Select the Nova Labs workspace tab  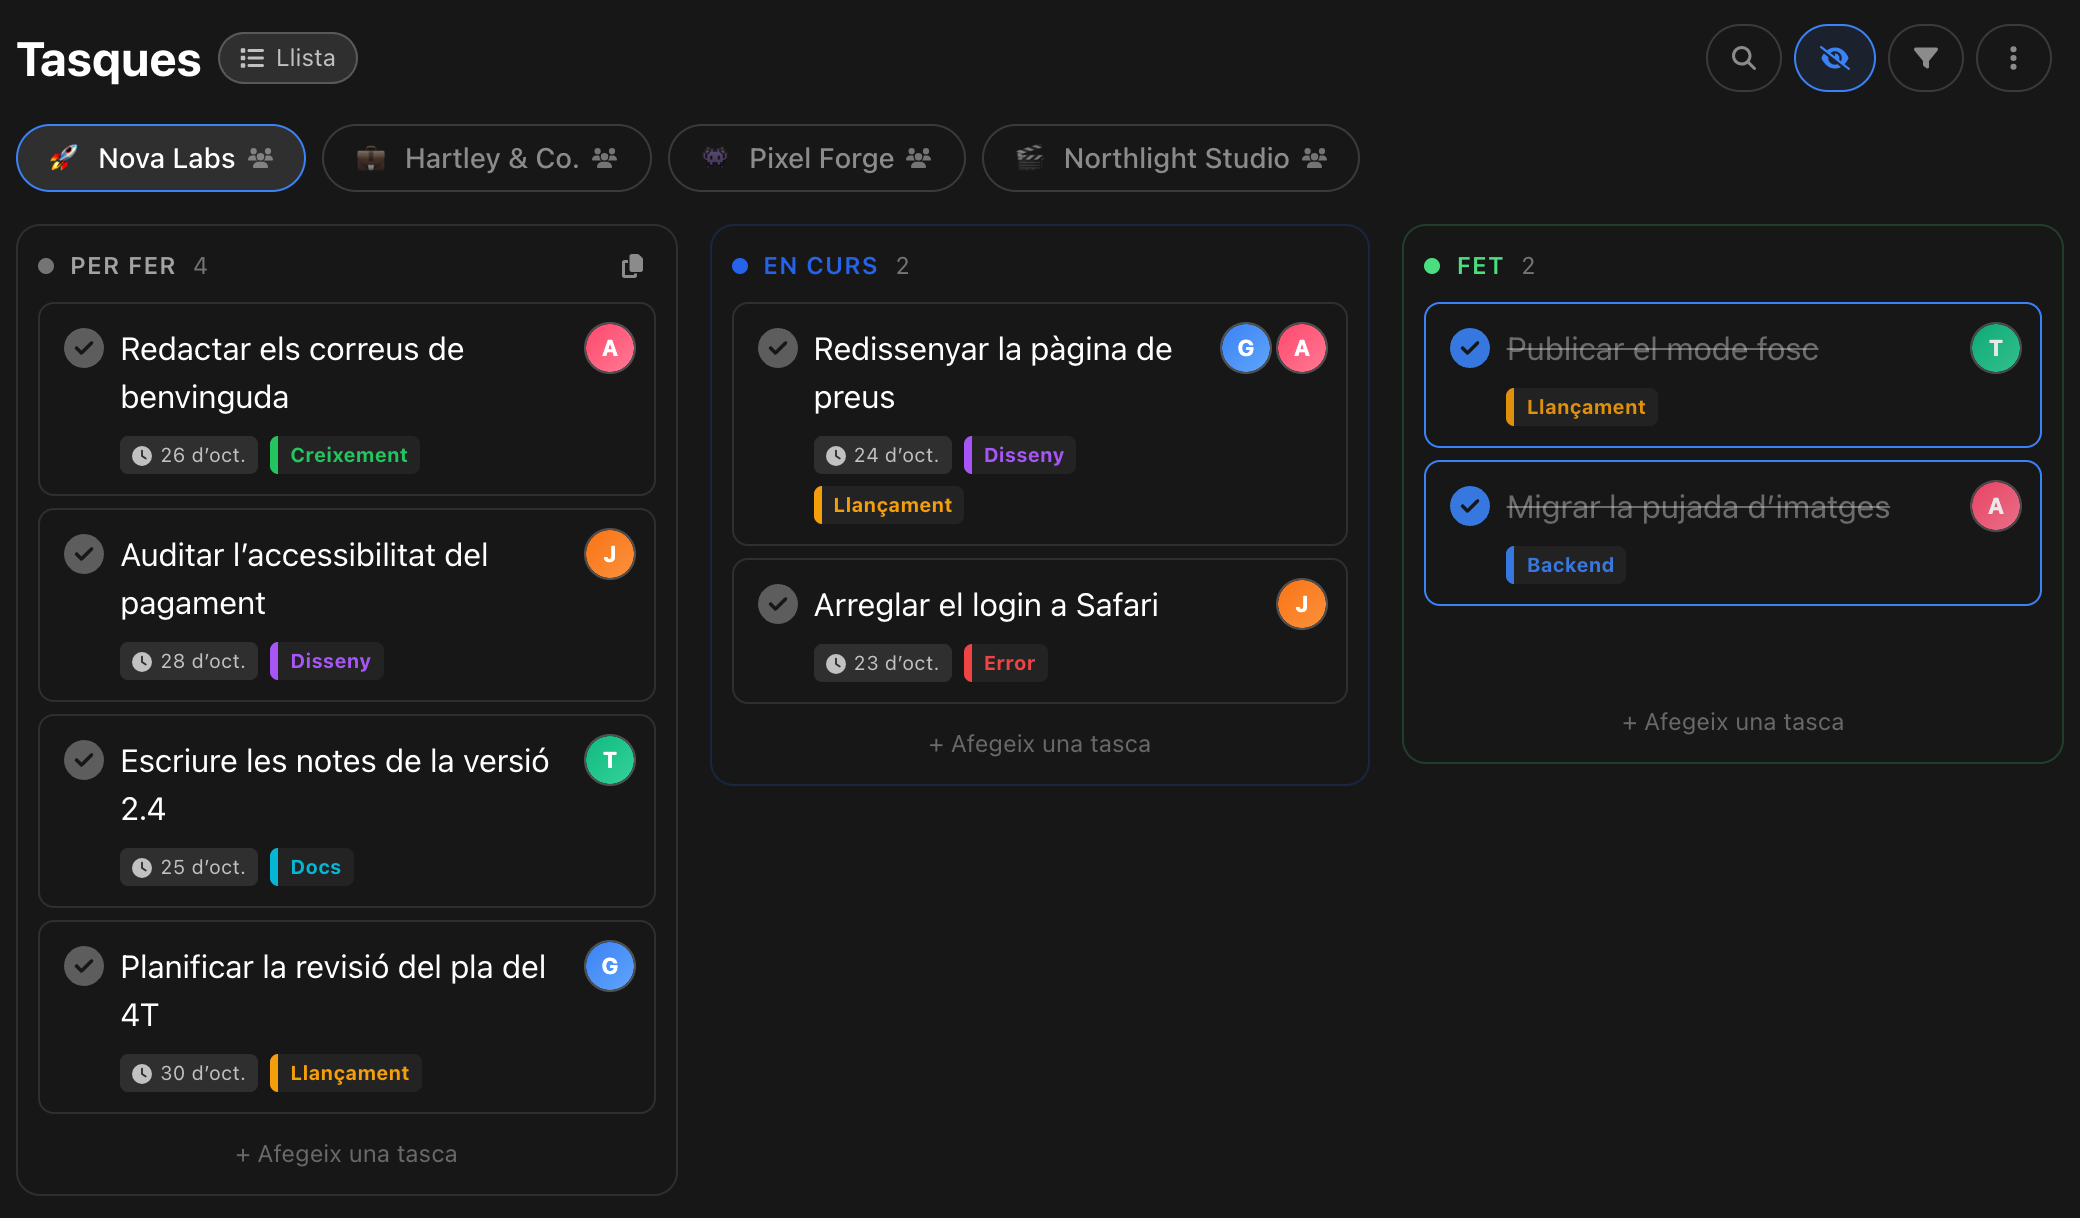click(161, 158)
